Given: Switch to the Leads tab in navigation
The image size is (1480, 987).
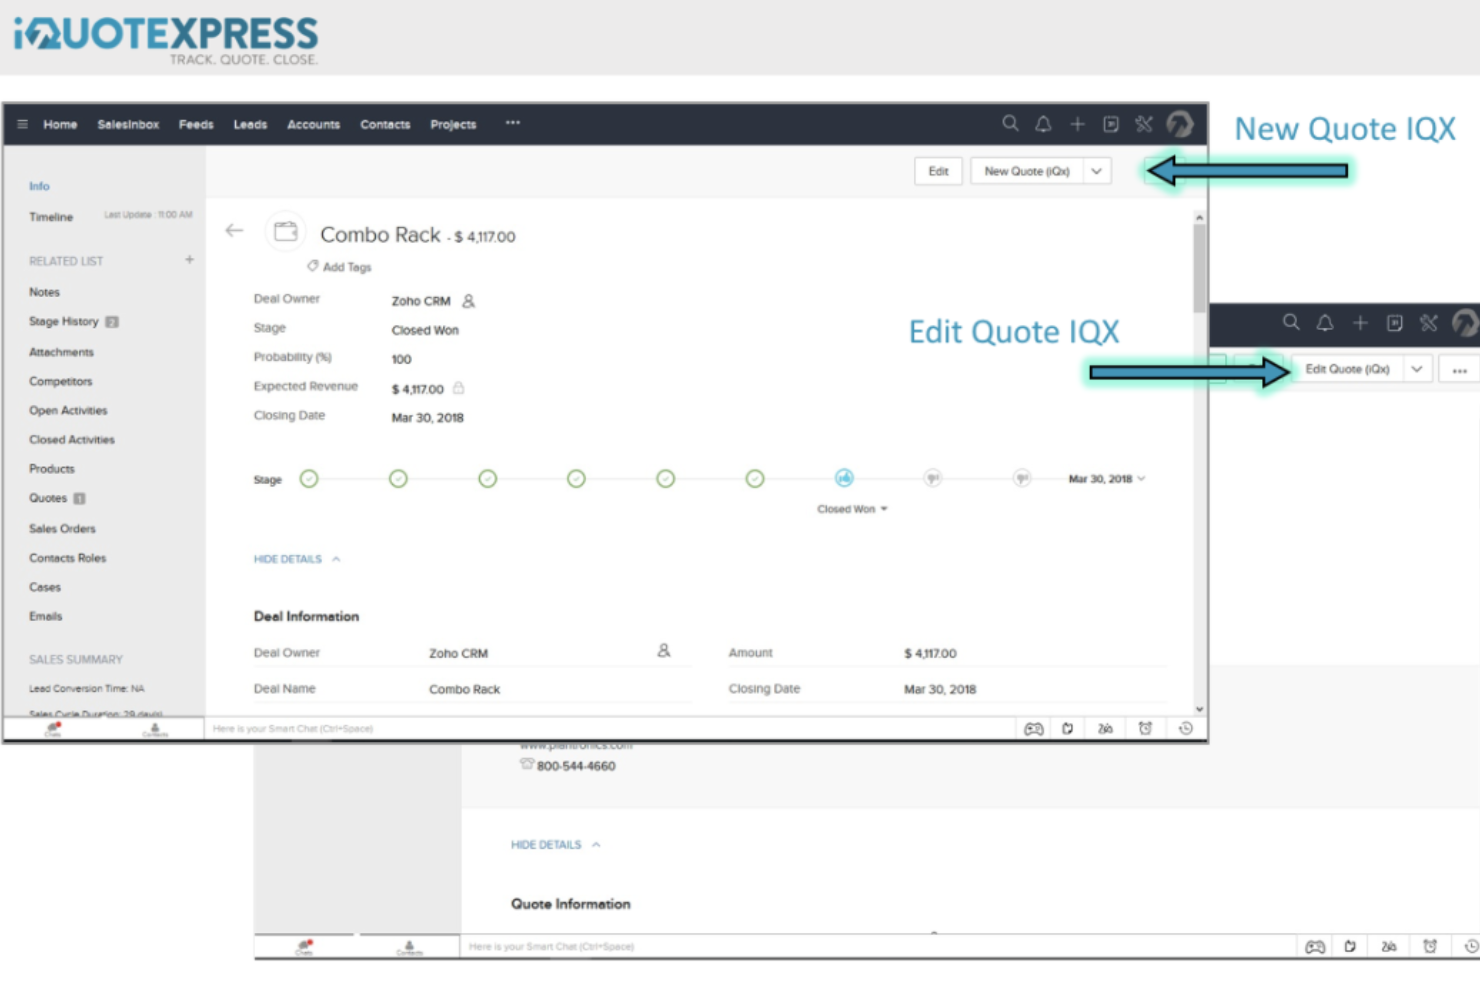Looking at the screenshot, I should [x=249, y=124].
